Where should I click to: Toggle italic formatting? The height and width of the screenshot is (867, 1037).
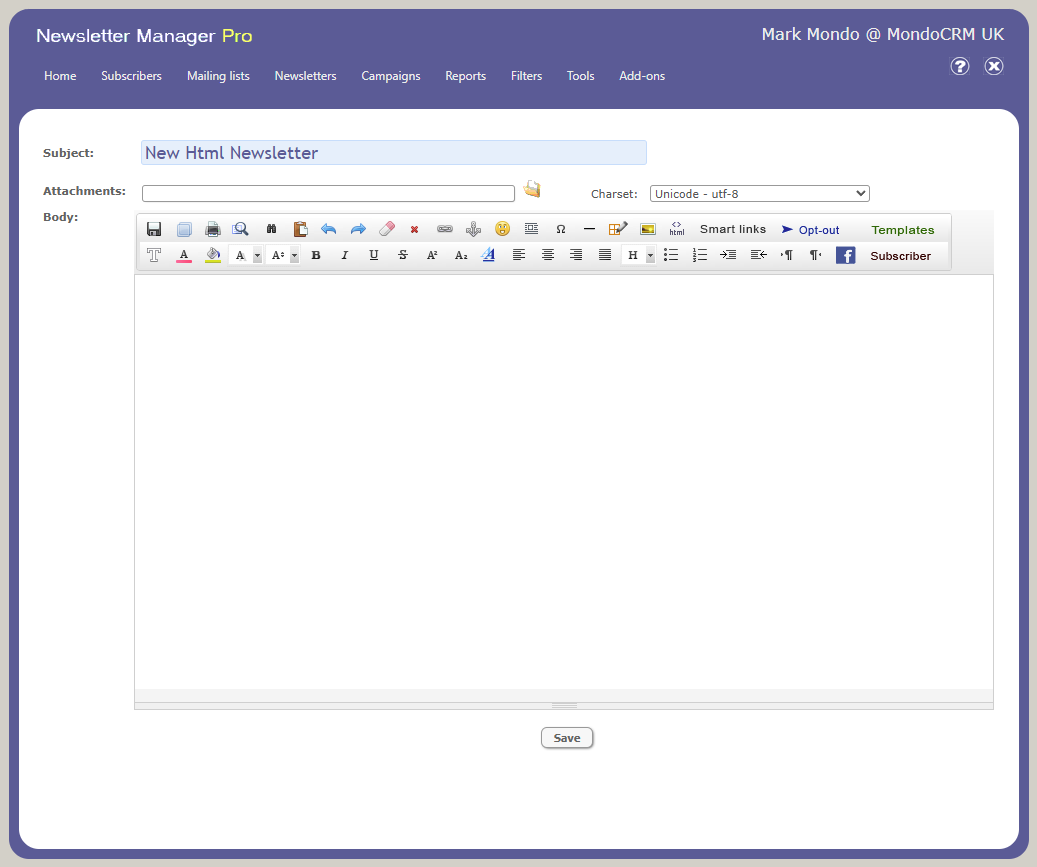tap(345, 255)
